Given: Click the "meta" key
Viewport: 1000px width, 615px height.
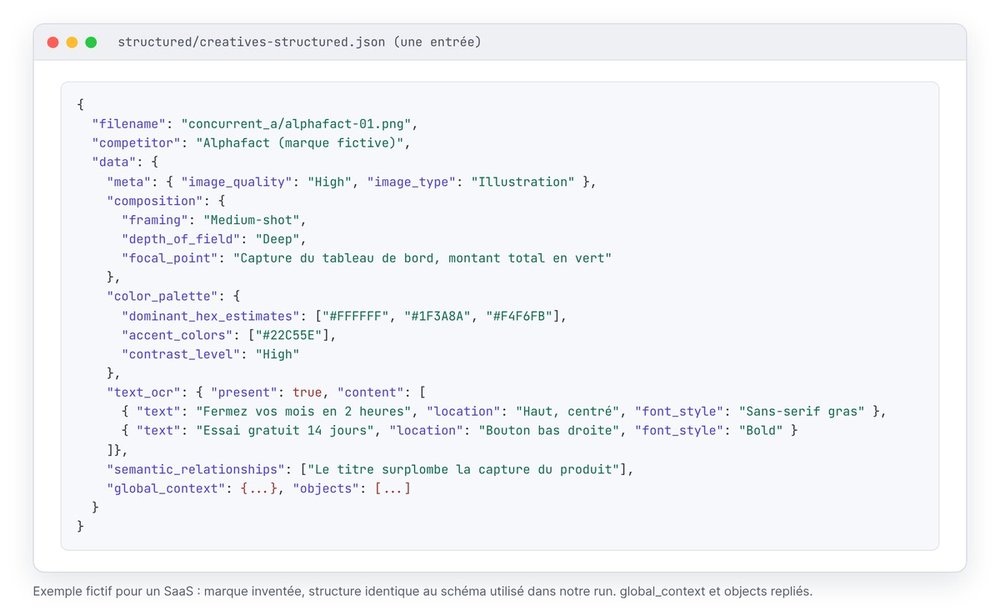Looking at the screenshot, I should pos(129,182).
